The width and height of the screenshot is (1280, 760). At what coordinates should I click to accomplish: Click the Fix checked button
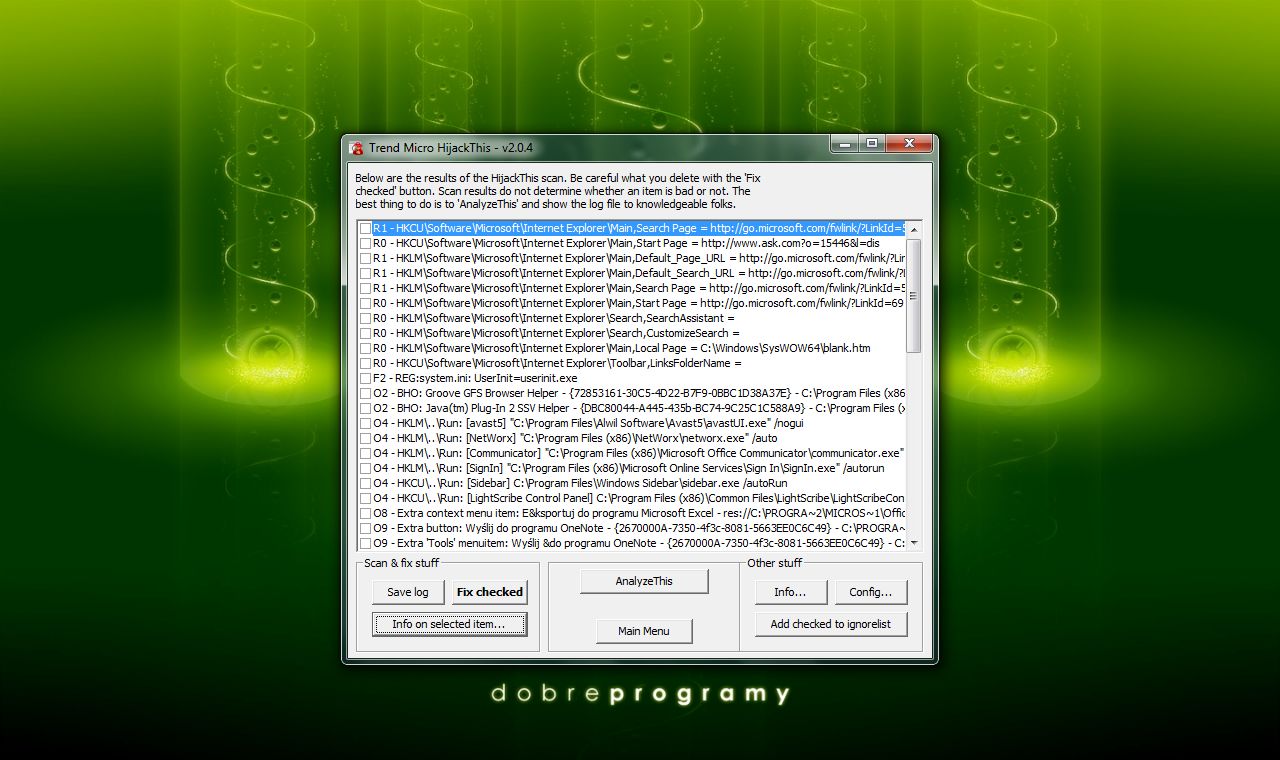pyautogui.click(x=489, y=592)
